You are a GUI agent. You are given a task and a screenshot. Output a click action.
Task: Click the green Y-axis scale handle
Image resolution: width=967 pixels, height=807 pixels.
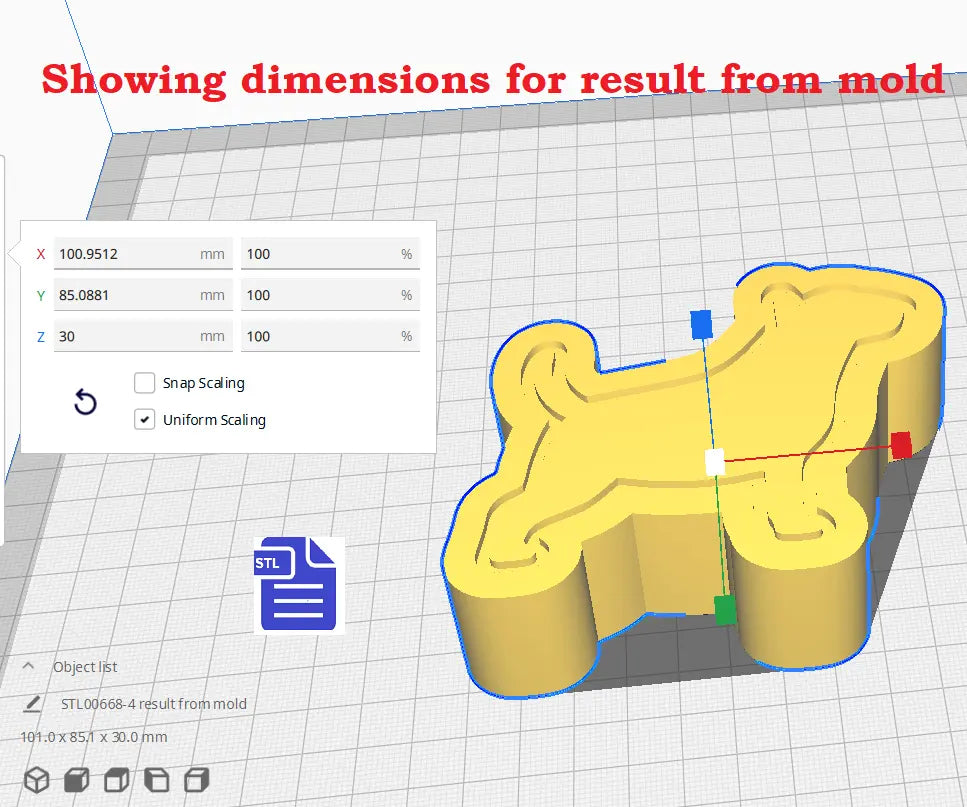(725, 607)
